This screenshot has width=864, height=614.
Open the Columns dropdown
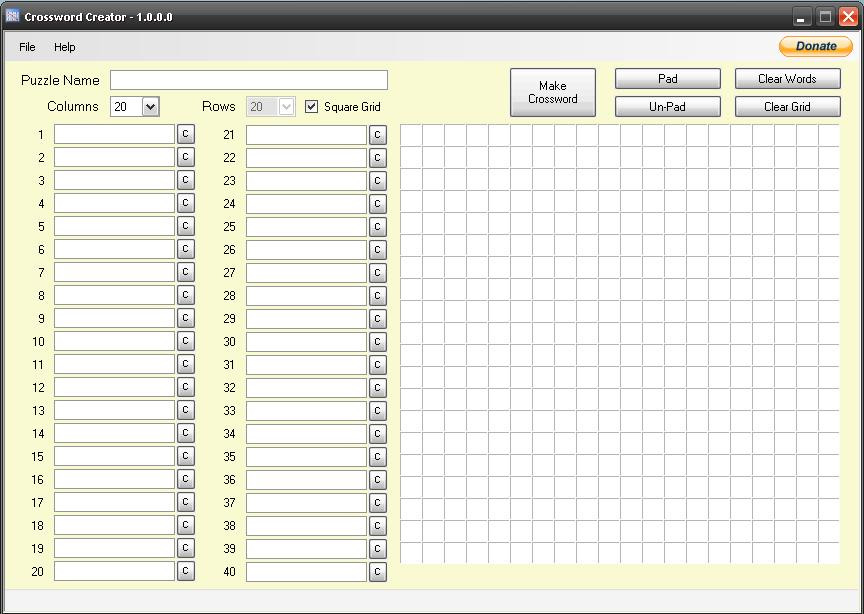(150, 106)
